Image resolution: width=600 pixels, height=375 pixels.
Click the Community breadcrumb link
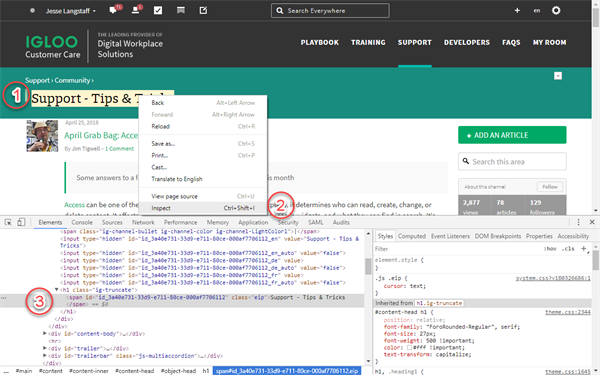(72, 80)
